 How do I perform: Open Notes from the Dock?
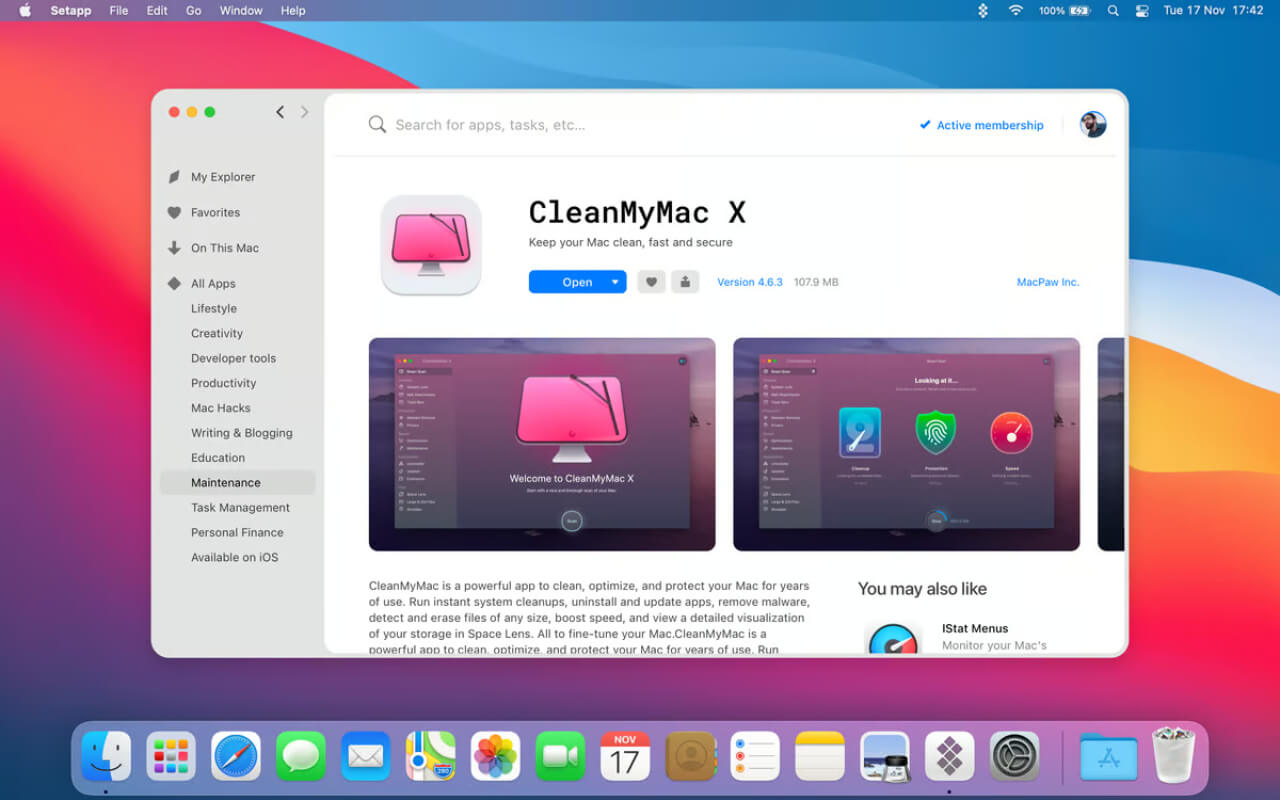pos(820,756)
